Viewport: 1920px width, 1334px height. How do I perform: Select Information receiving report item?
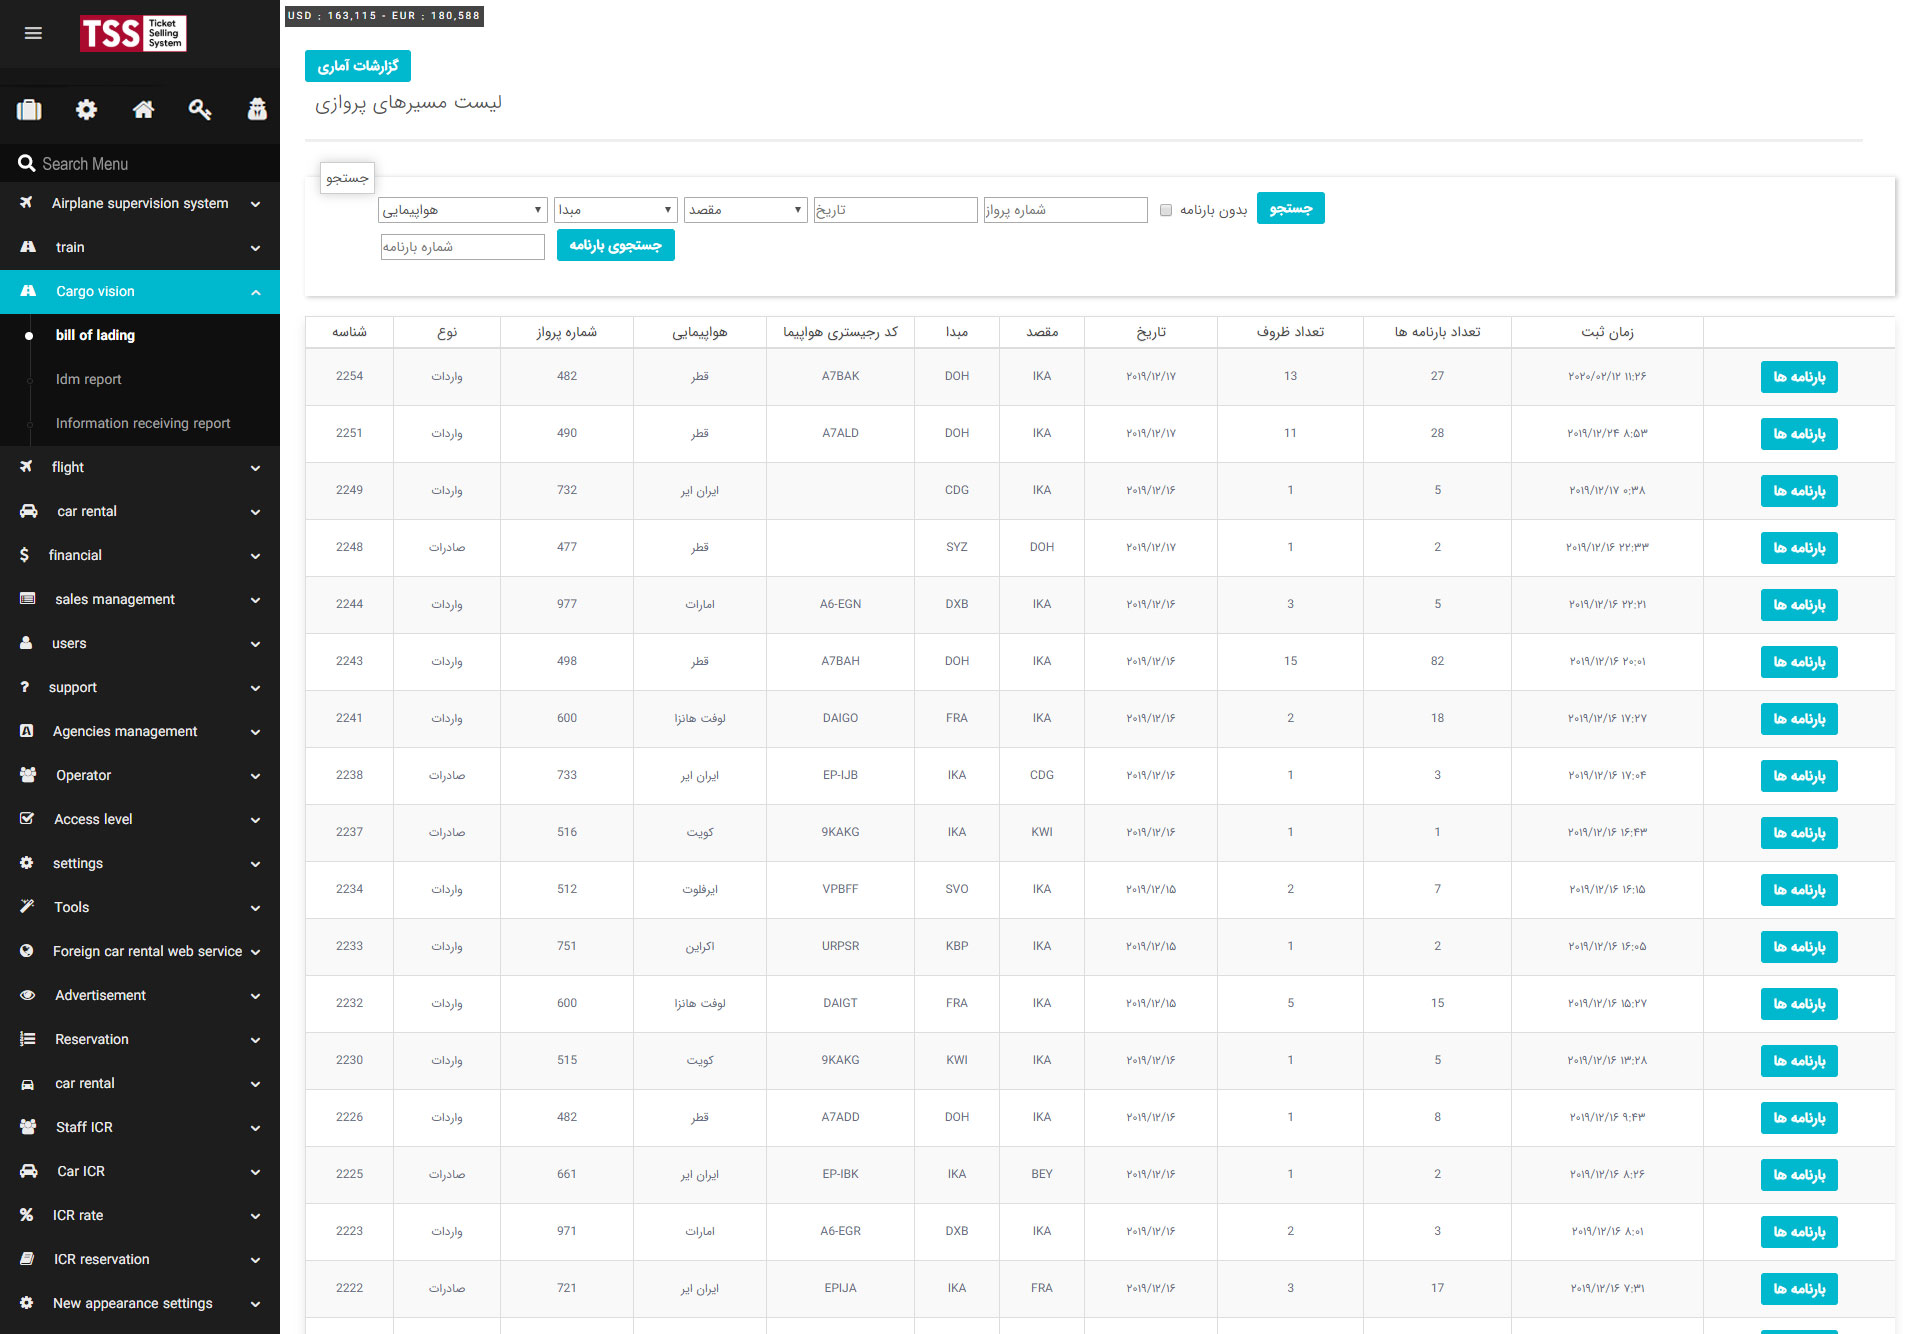(143, 423)
